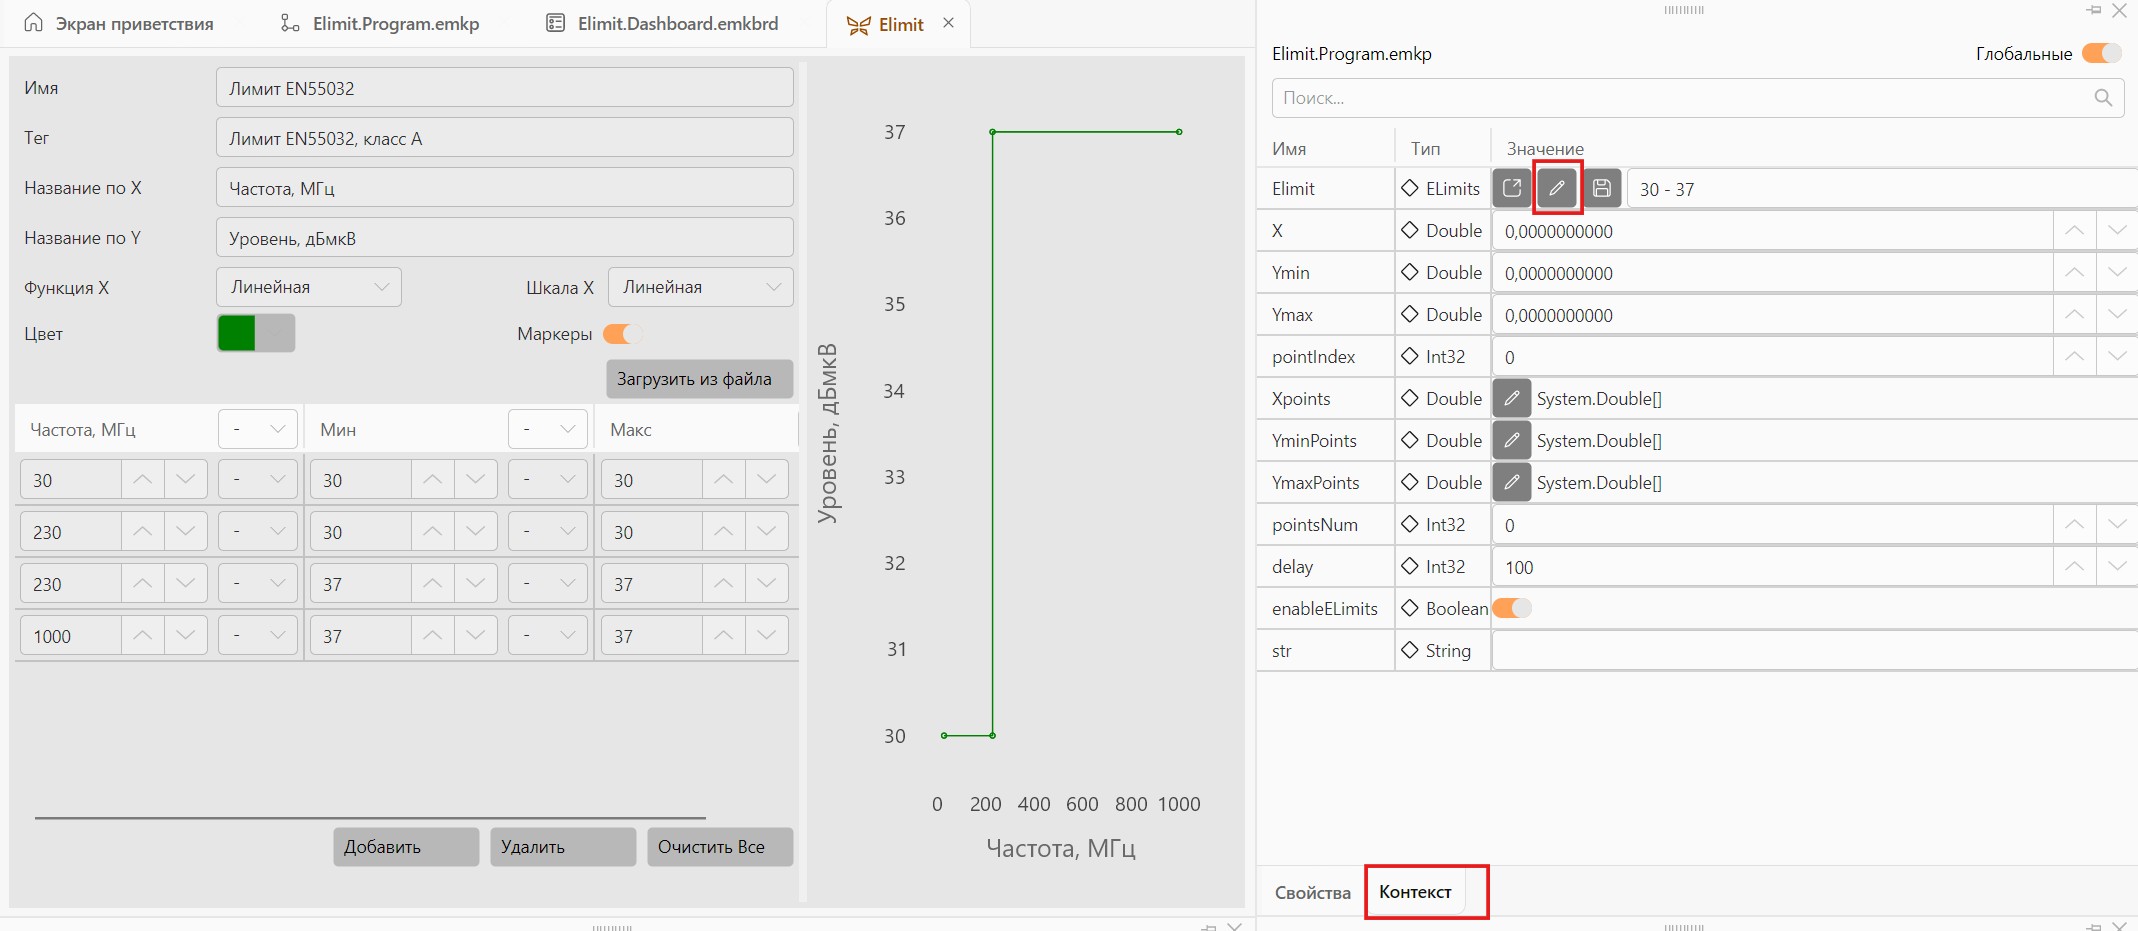The width and height of the screenshot is (2138, 931).
Task: Edit the YmaxPoints array with pencil icon
Action: [1512, 482]
